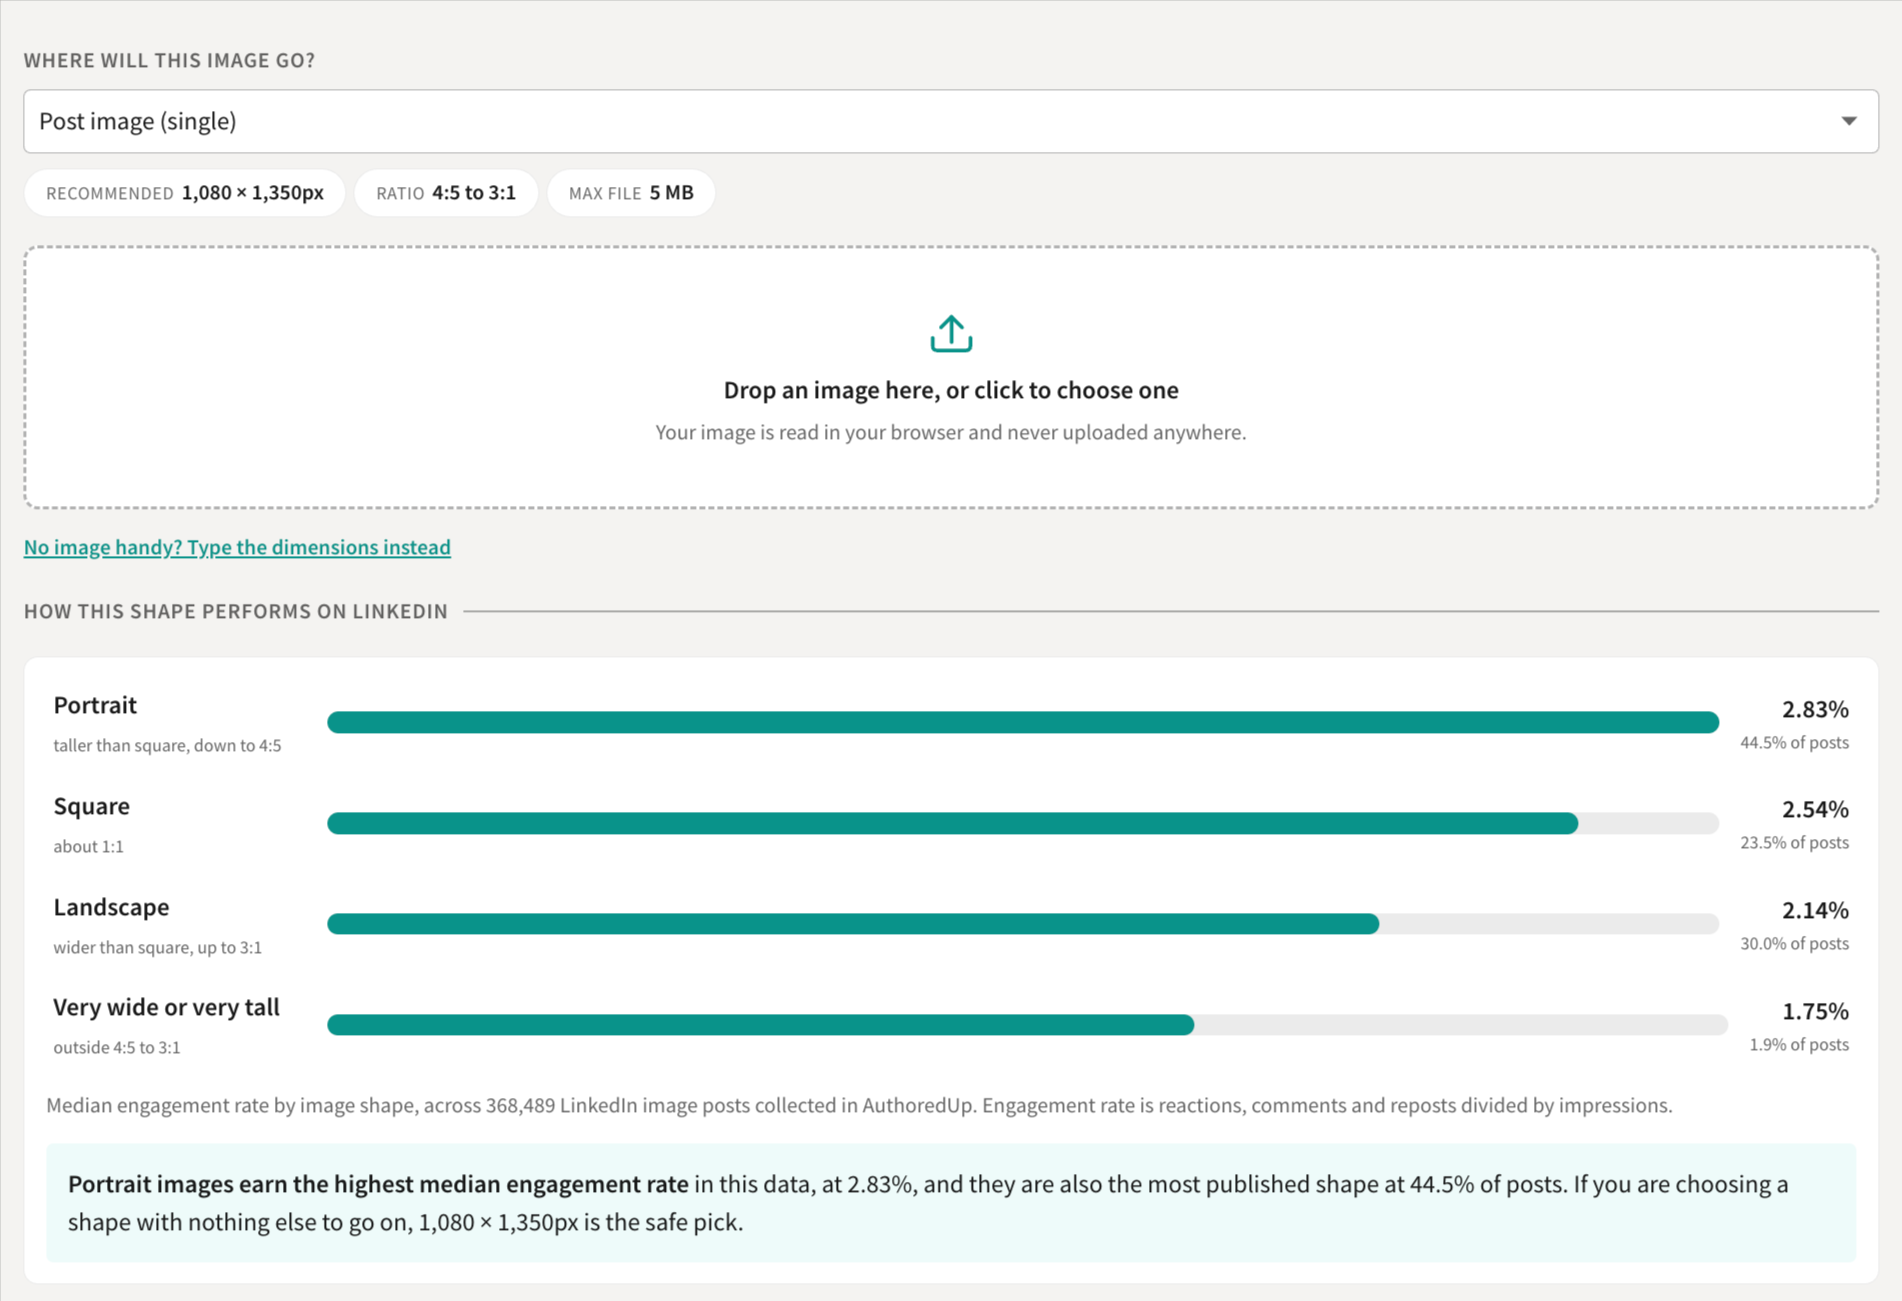Viewport: 1902px width, 1301px height.
Task: Click 'wider than square, up to 3:1' subtitle
Action: (157, 947)
